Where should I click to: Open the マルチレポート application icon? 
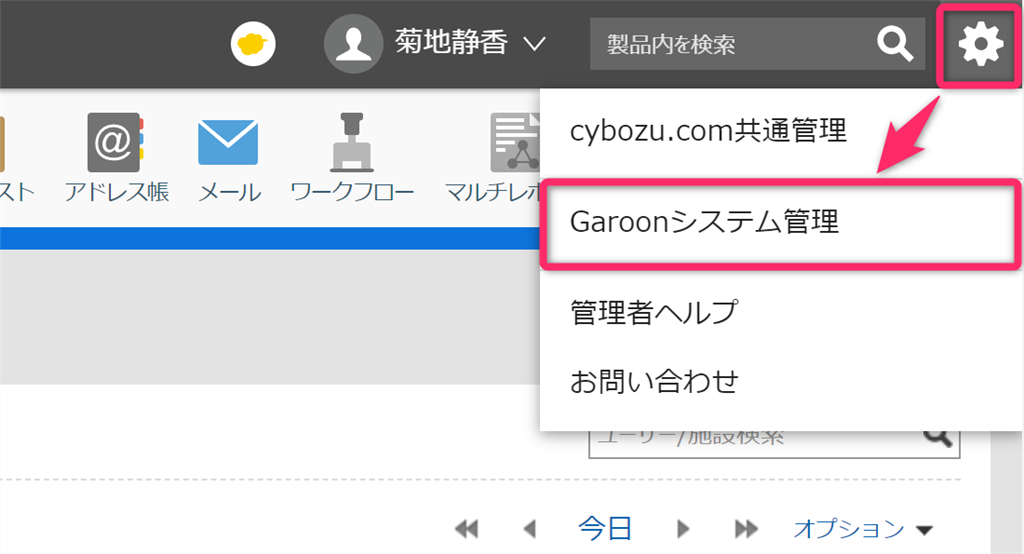coord(515,142)
